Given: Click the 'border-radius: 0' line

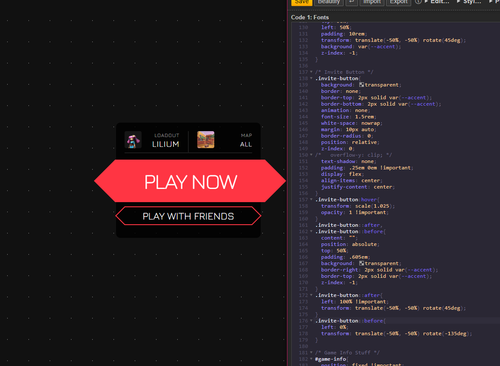Looking at the screenshot, I should click(x=347, y=136).
